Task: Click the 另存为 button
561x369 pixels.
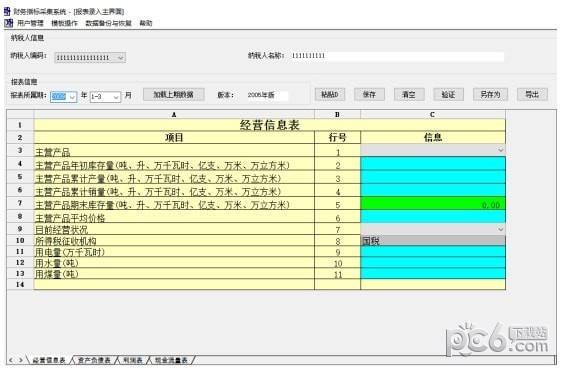Action: click(x=490, y=94)
